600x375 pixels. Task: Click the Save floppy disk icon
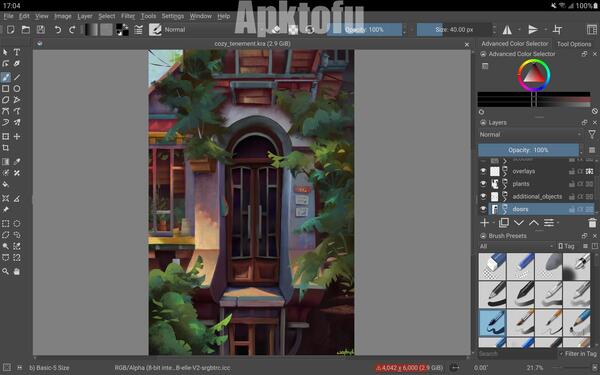41,29
